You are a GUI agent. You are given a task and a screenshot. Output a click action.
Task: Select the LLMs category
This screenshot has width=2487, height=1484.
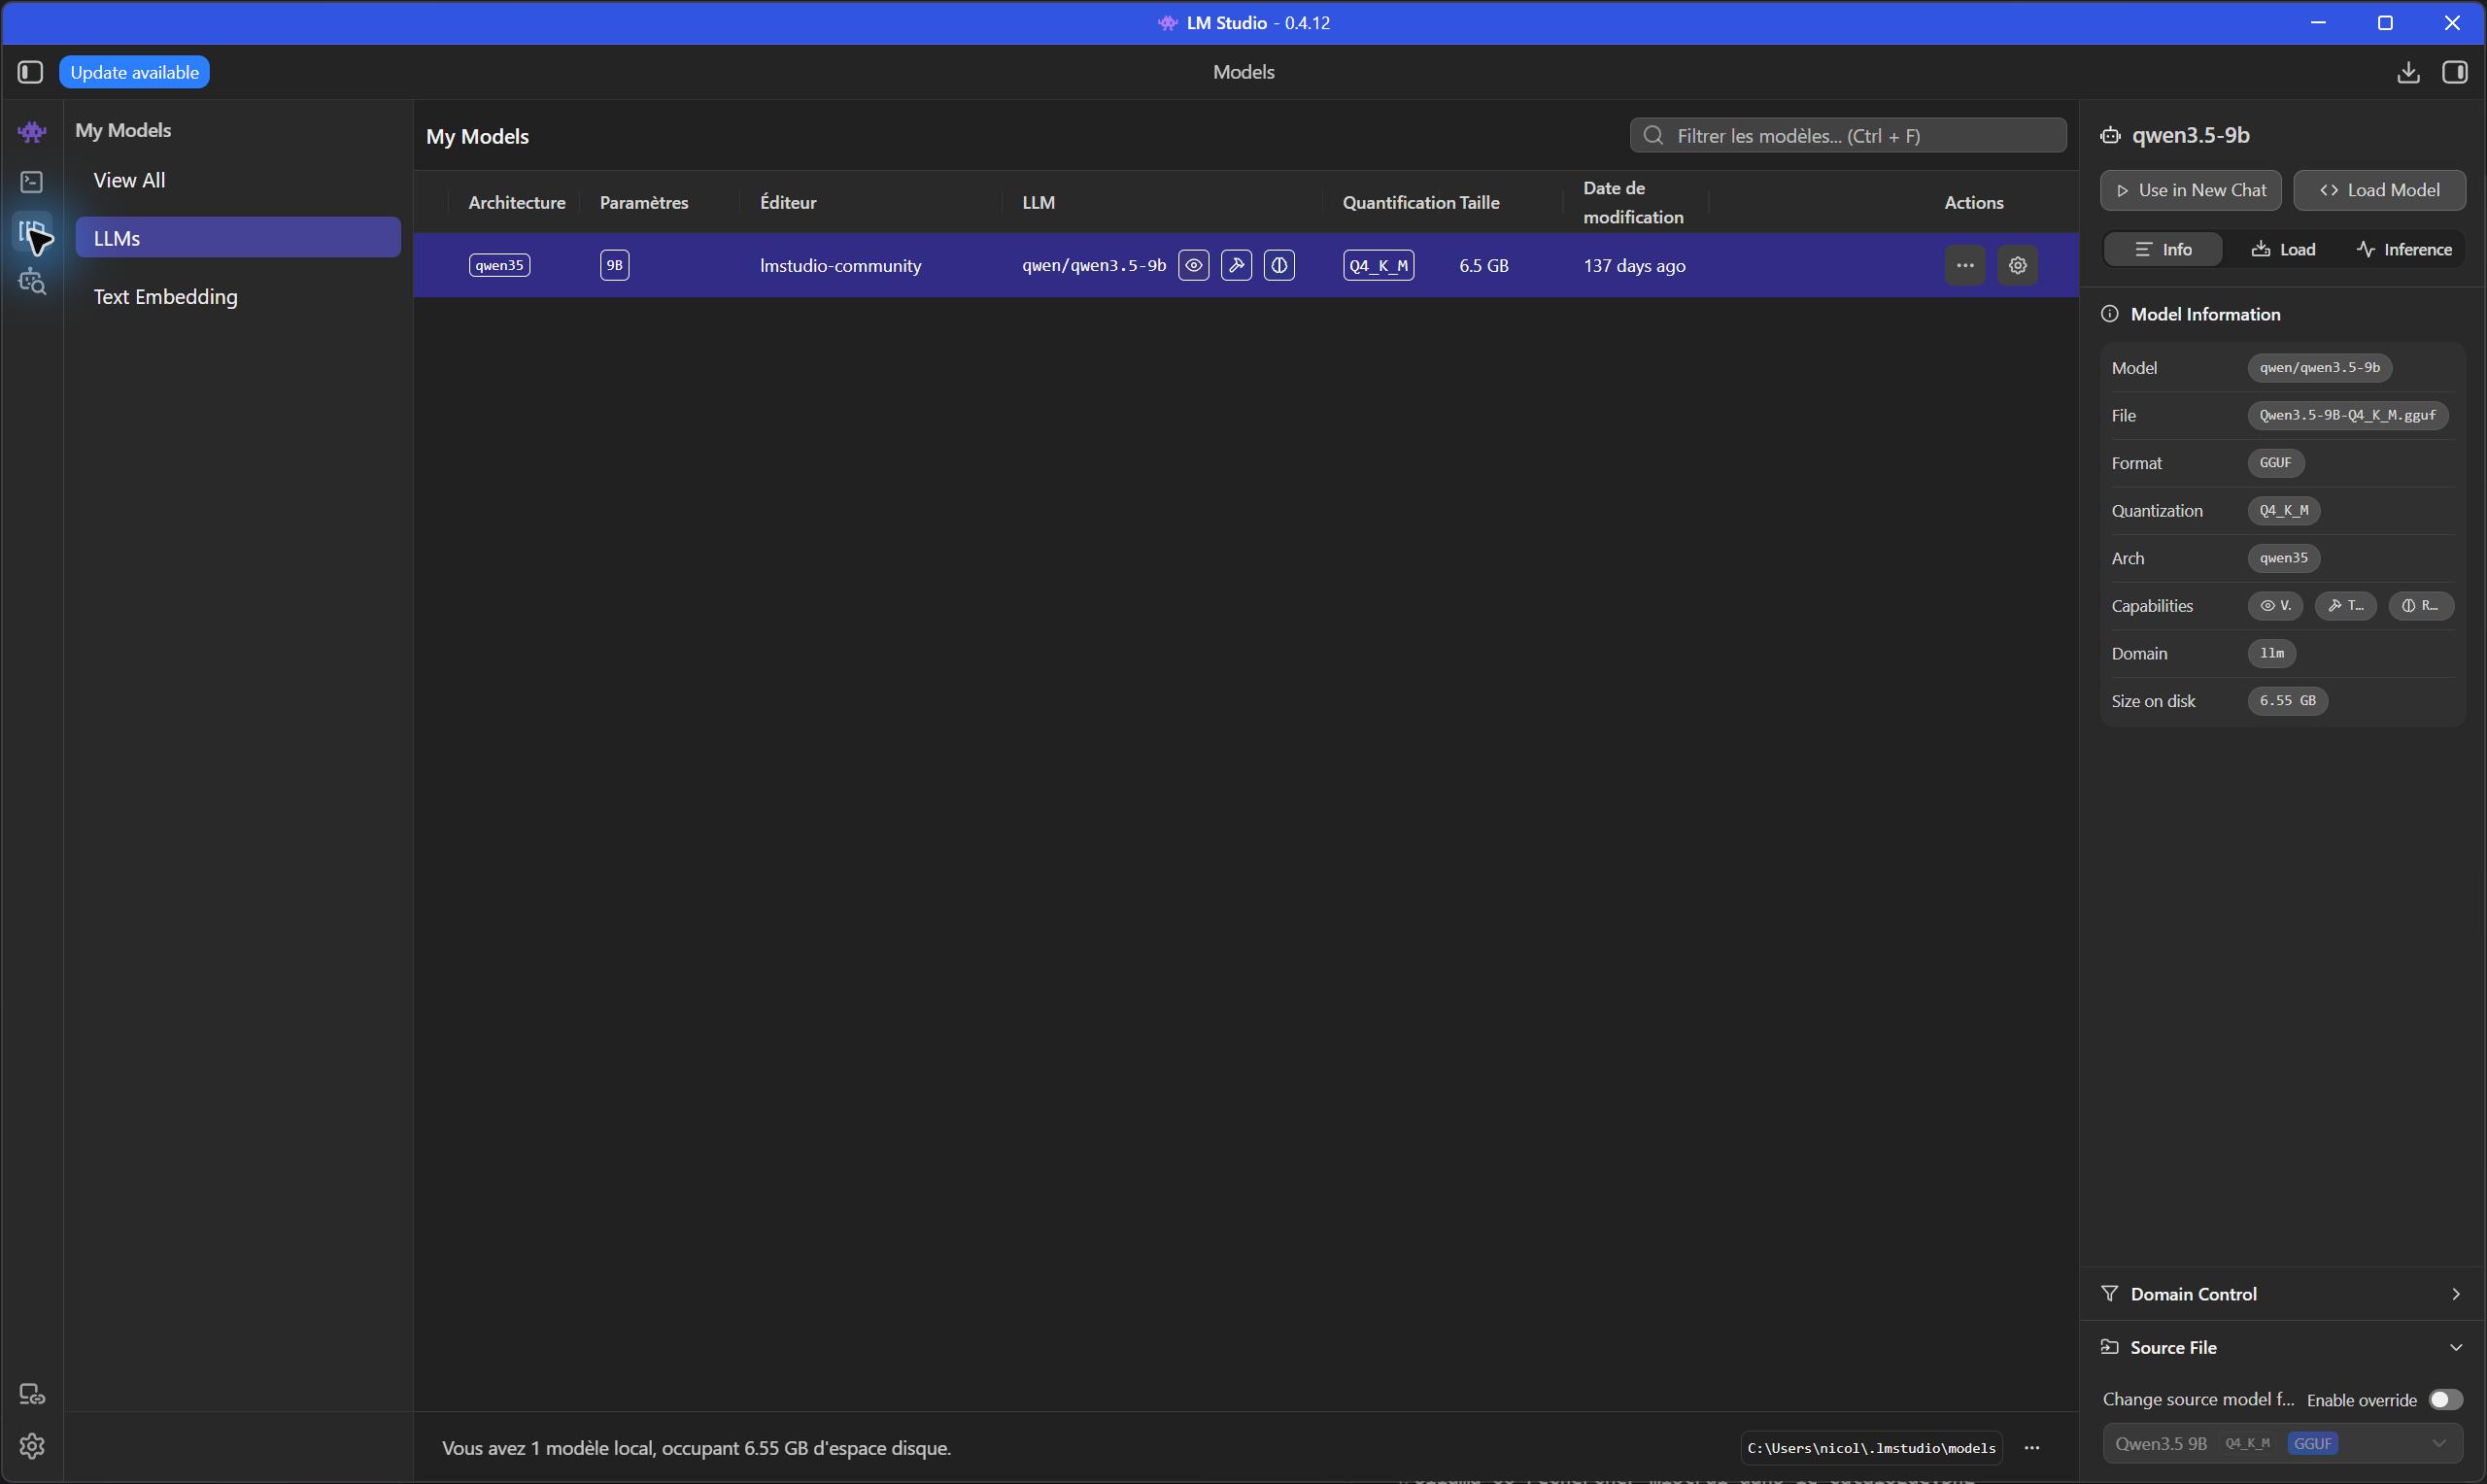[238, 238]
